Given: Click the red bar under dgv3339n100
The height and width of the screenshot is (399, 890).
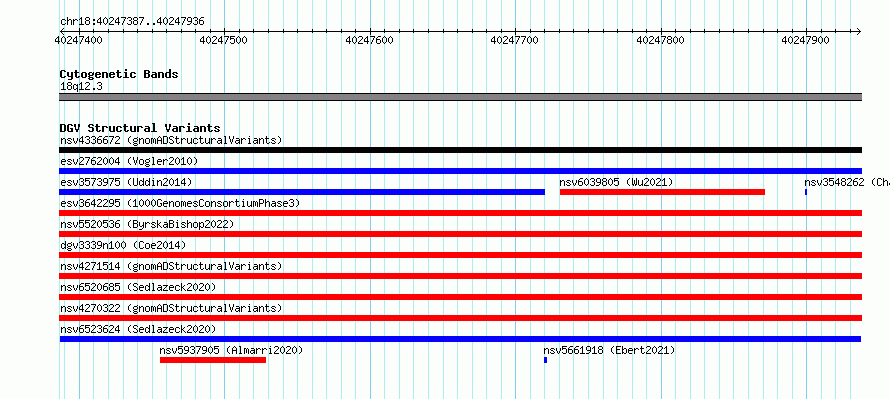Looking at the screenshot, I should 461,255.
